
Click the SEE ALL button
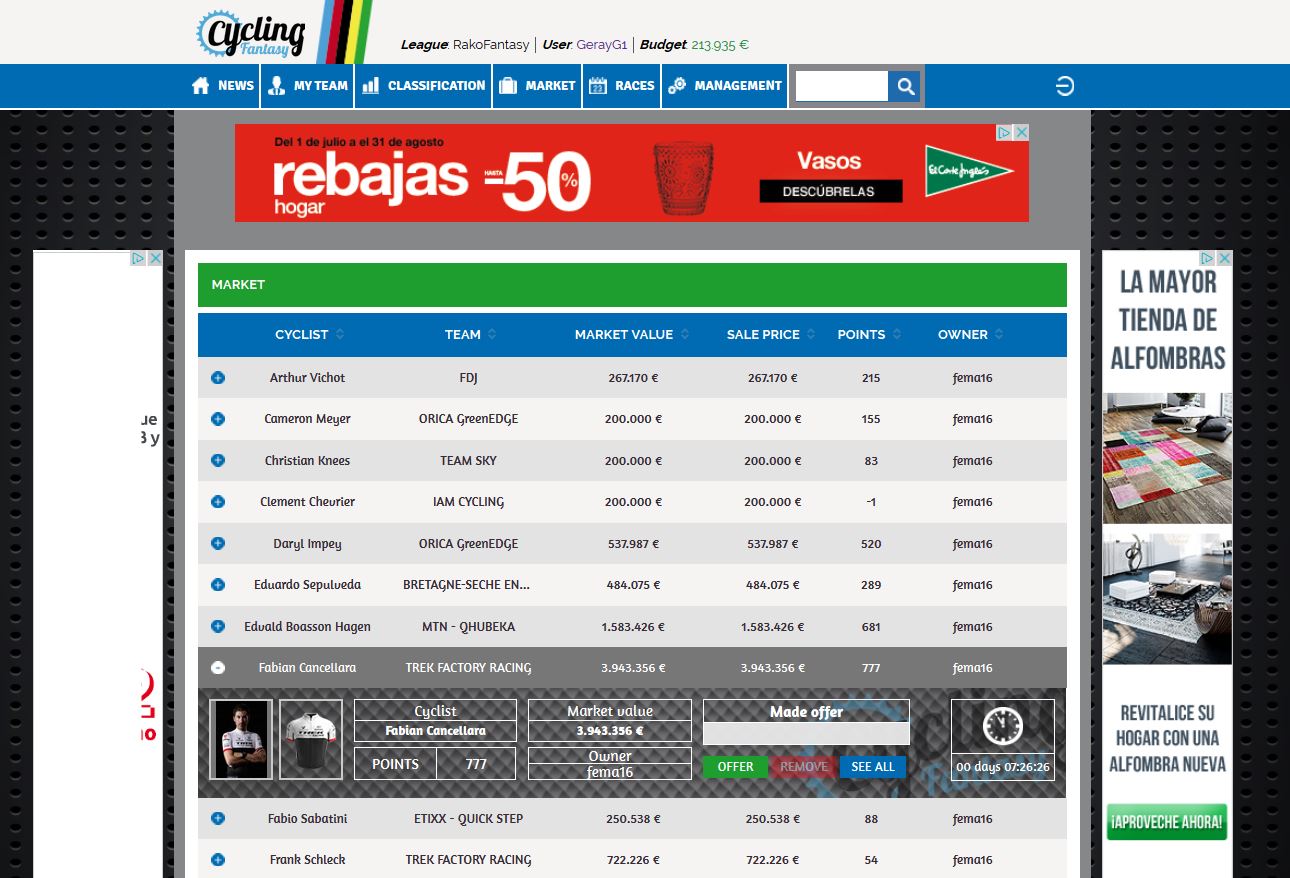[873, 767]
